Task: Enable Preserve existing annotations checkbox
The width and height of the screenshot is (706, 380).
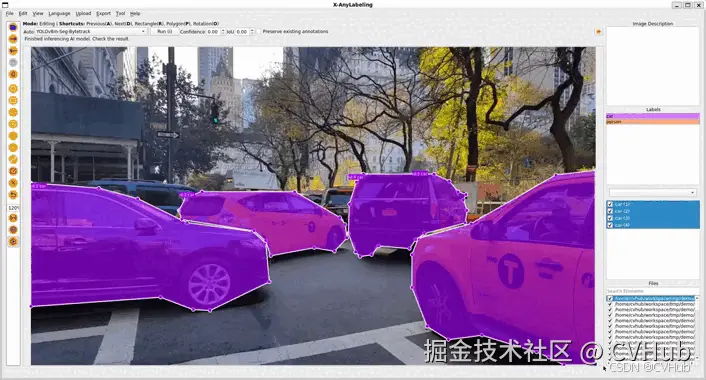Action: 259,32
